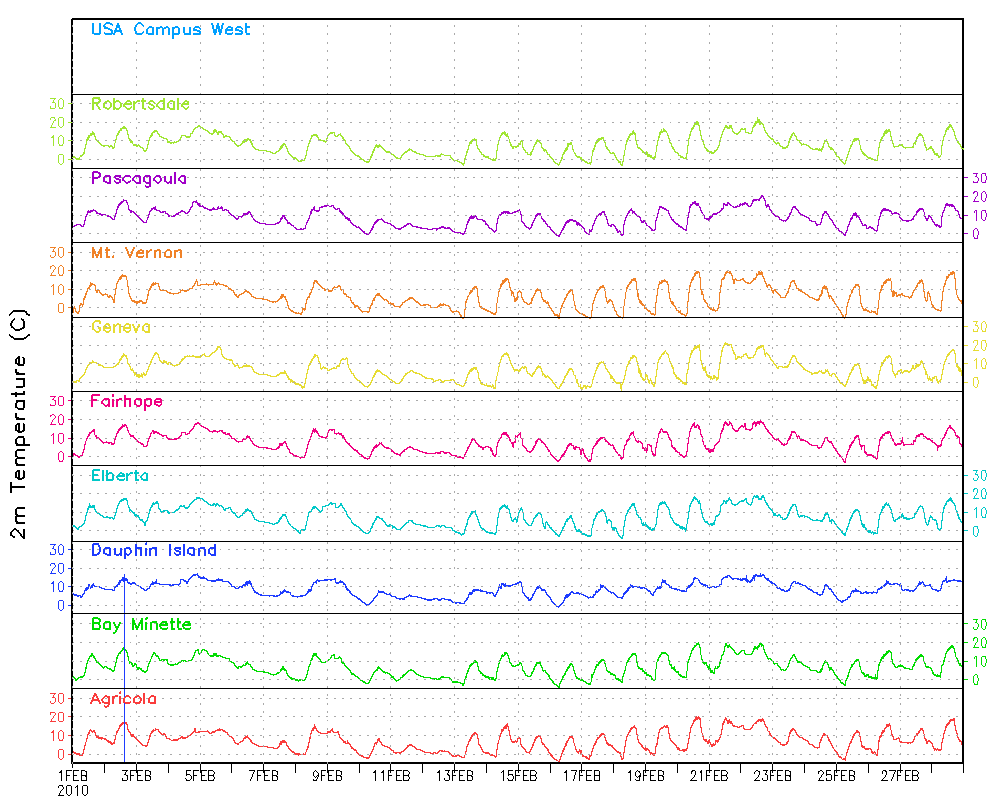
Task: Select the 9FEB date on axis
Action: [x=327, y=776]
